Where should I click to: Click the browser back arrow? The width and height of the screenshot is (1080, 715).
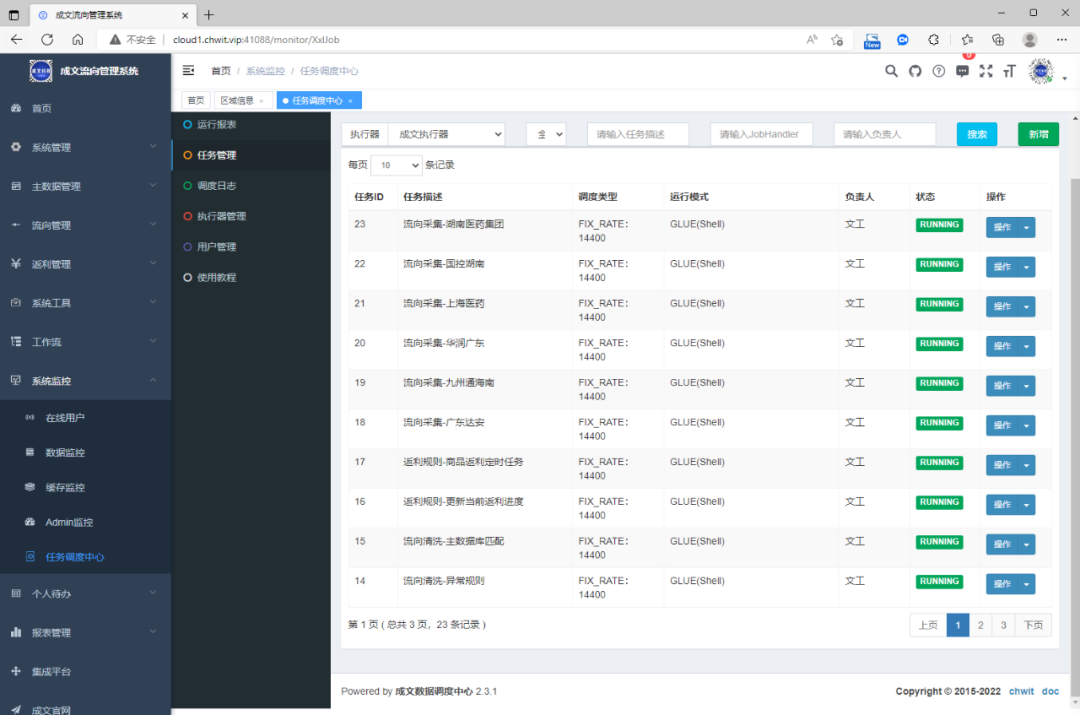[17, 39]
